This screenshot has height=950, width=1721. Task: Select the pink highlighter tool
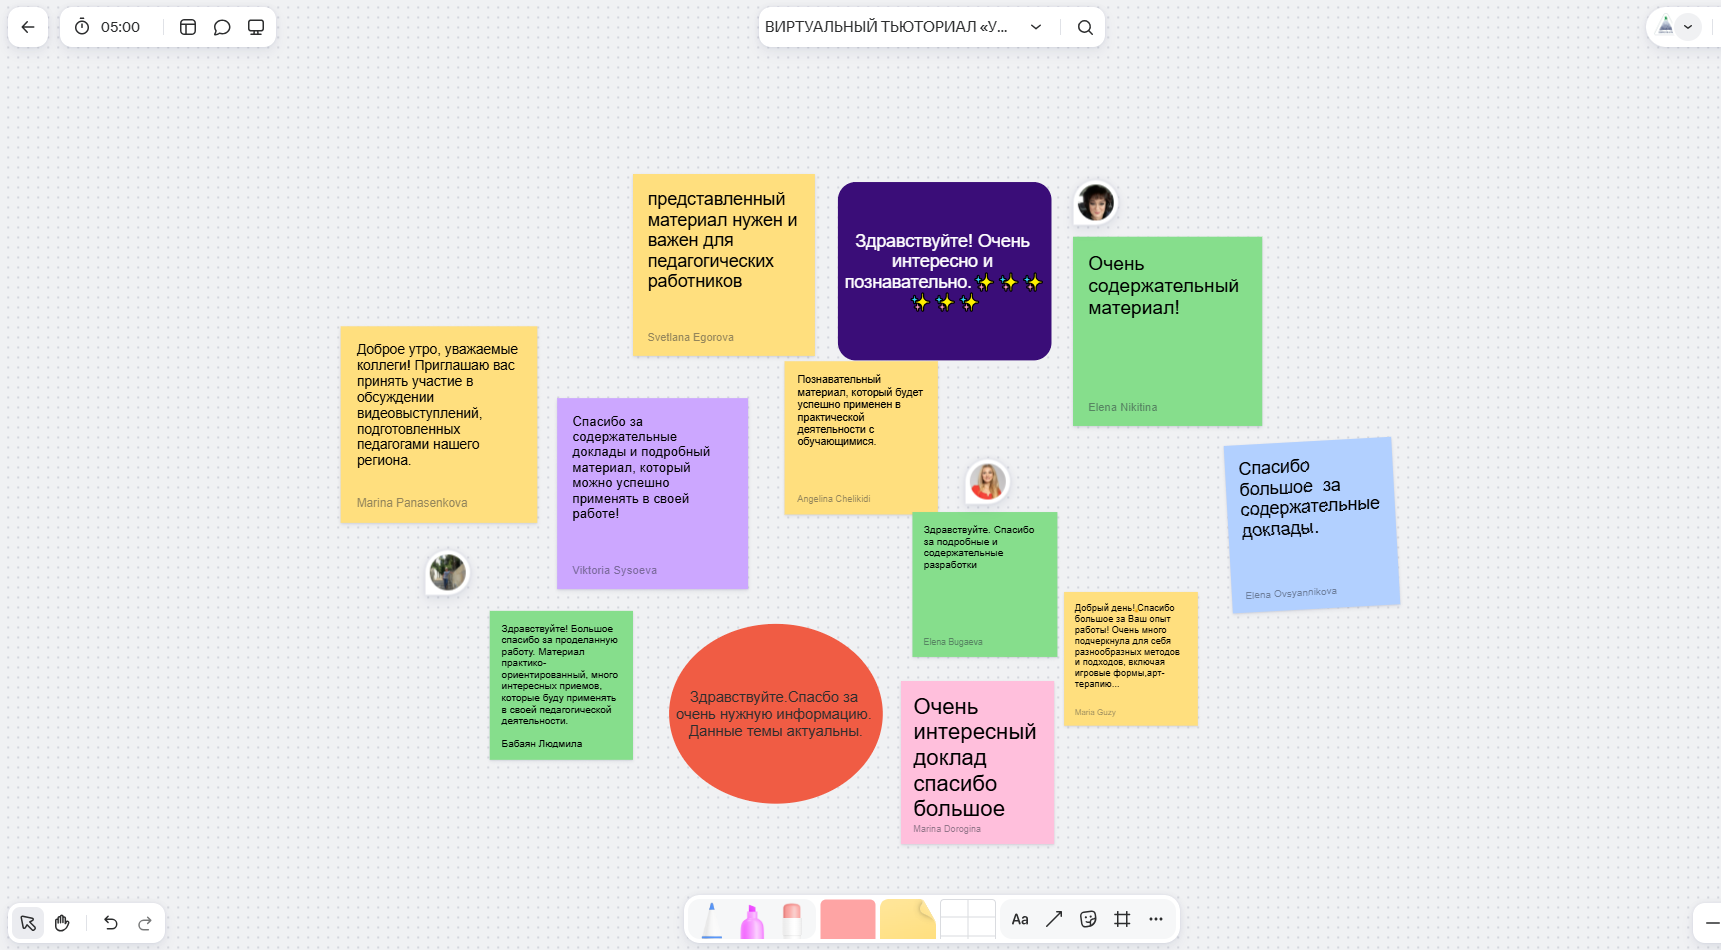(x=752, y=920)
